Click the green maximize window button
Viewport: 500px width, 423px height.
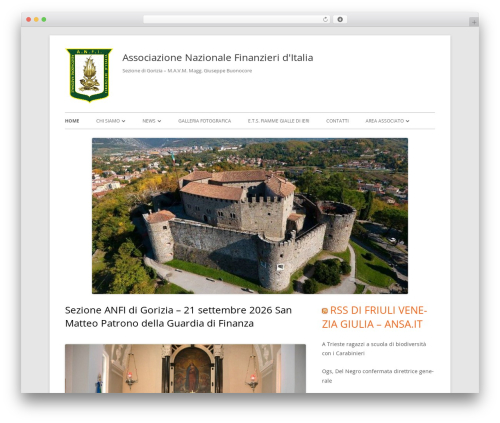point(44,20)
